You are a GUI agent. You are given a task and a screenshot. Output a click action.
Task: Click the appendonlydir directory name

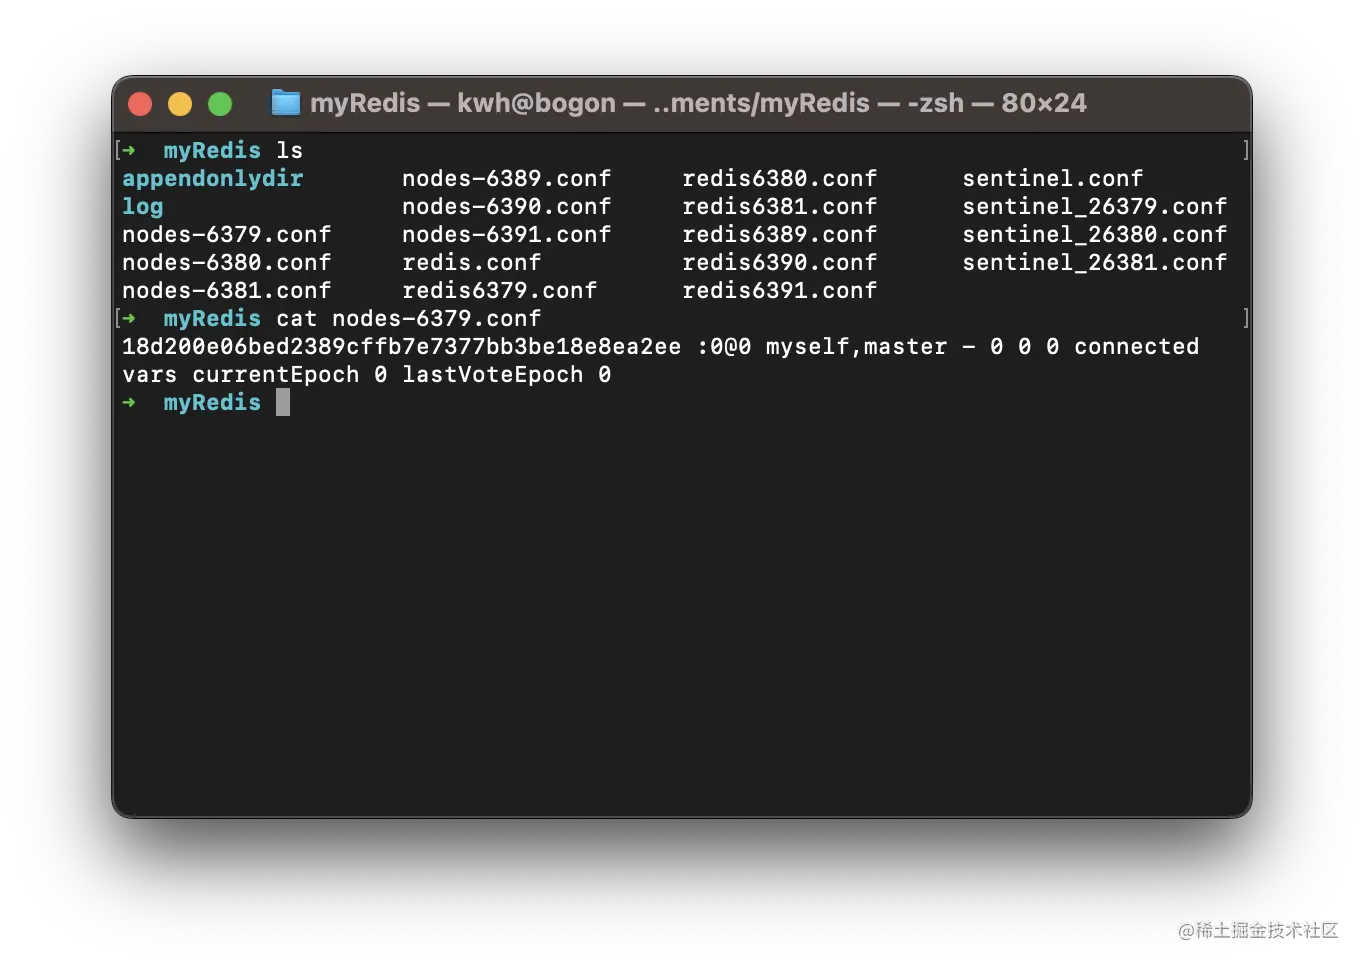coord(212,179)
